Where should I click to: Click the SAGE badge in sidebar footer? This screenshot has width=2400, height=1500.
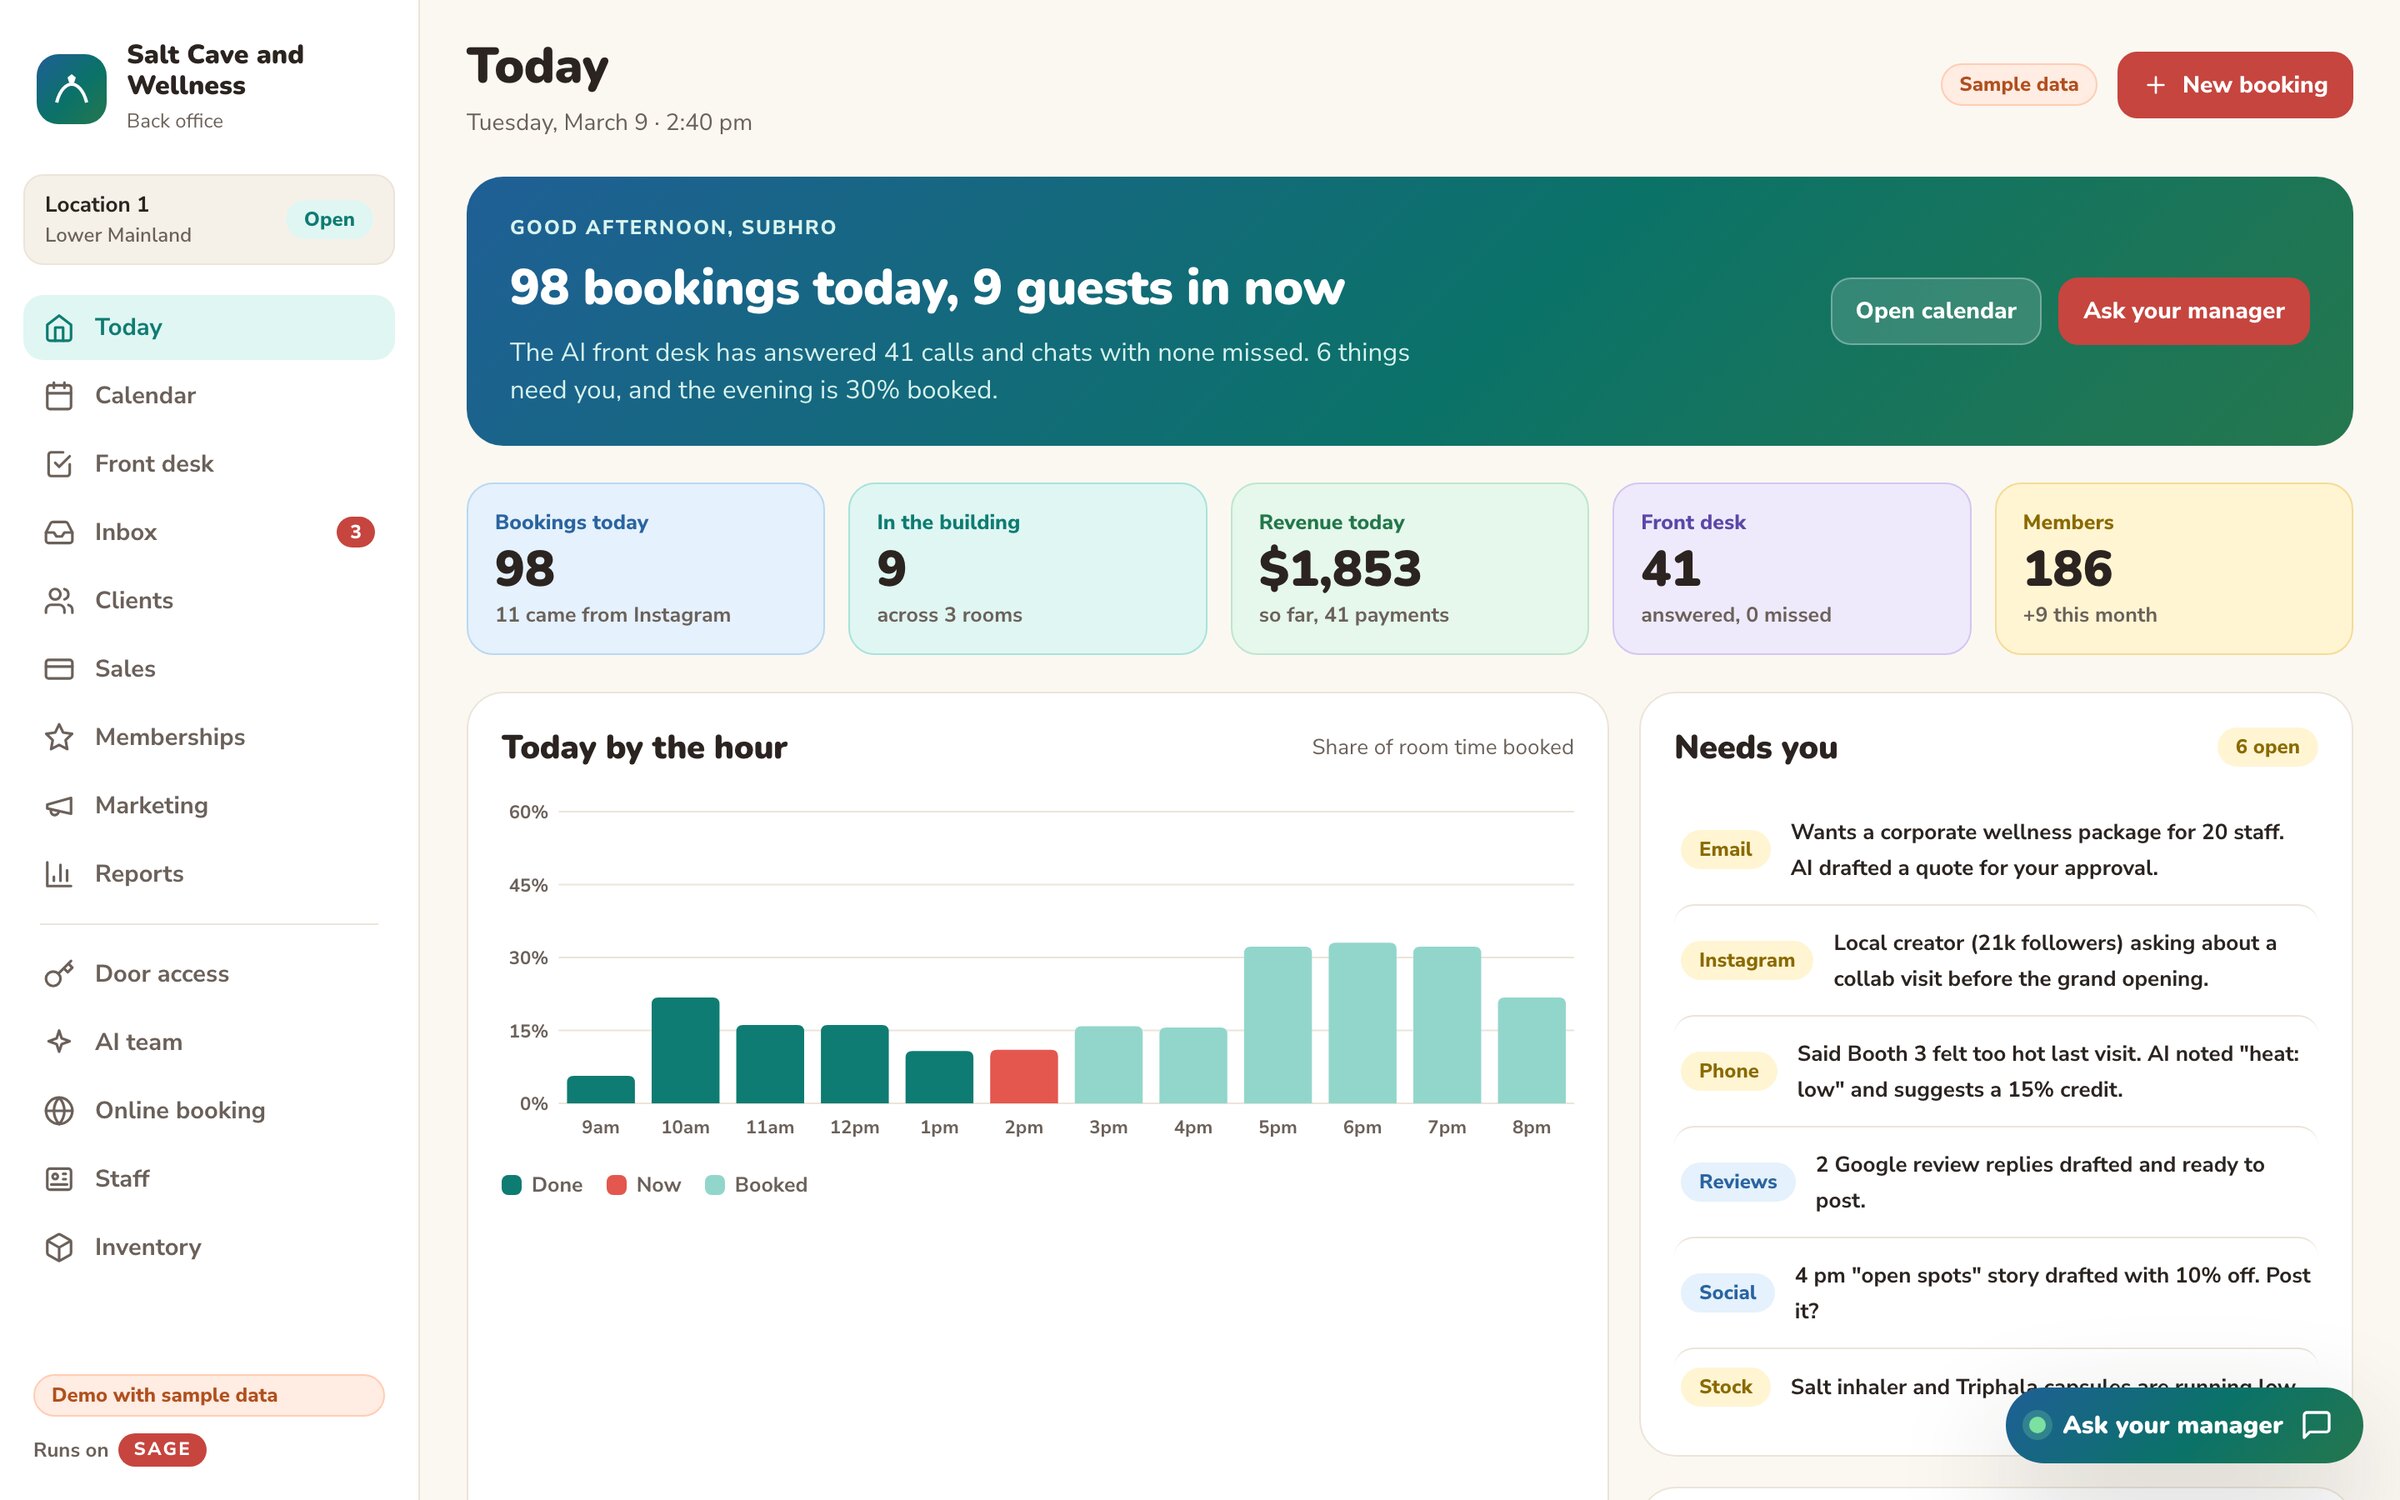pos(162,1449)
